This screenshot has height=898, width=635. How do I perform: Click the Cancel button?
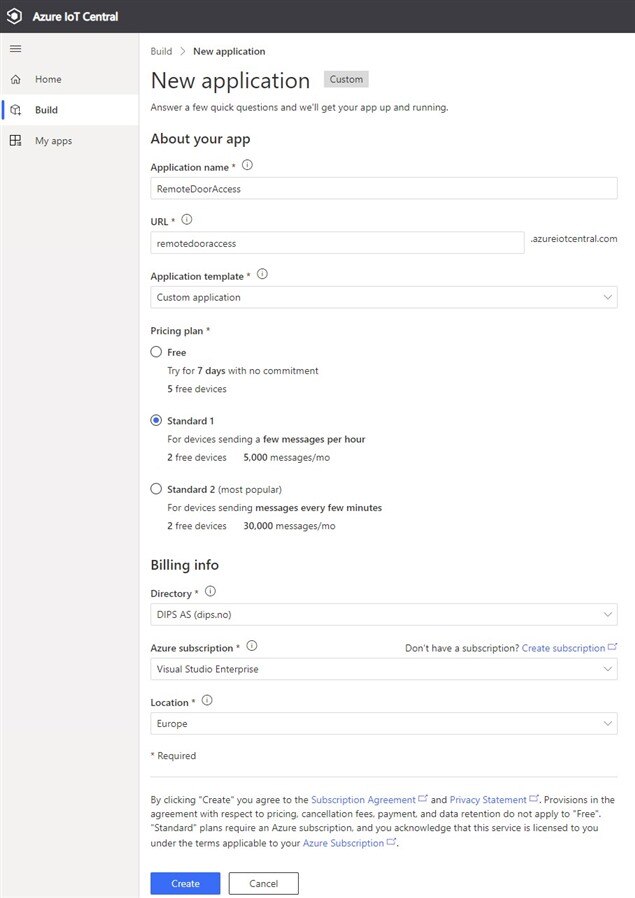coord(263,884)
